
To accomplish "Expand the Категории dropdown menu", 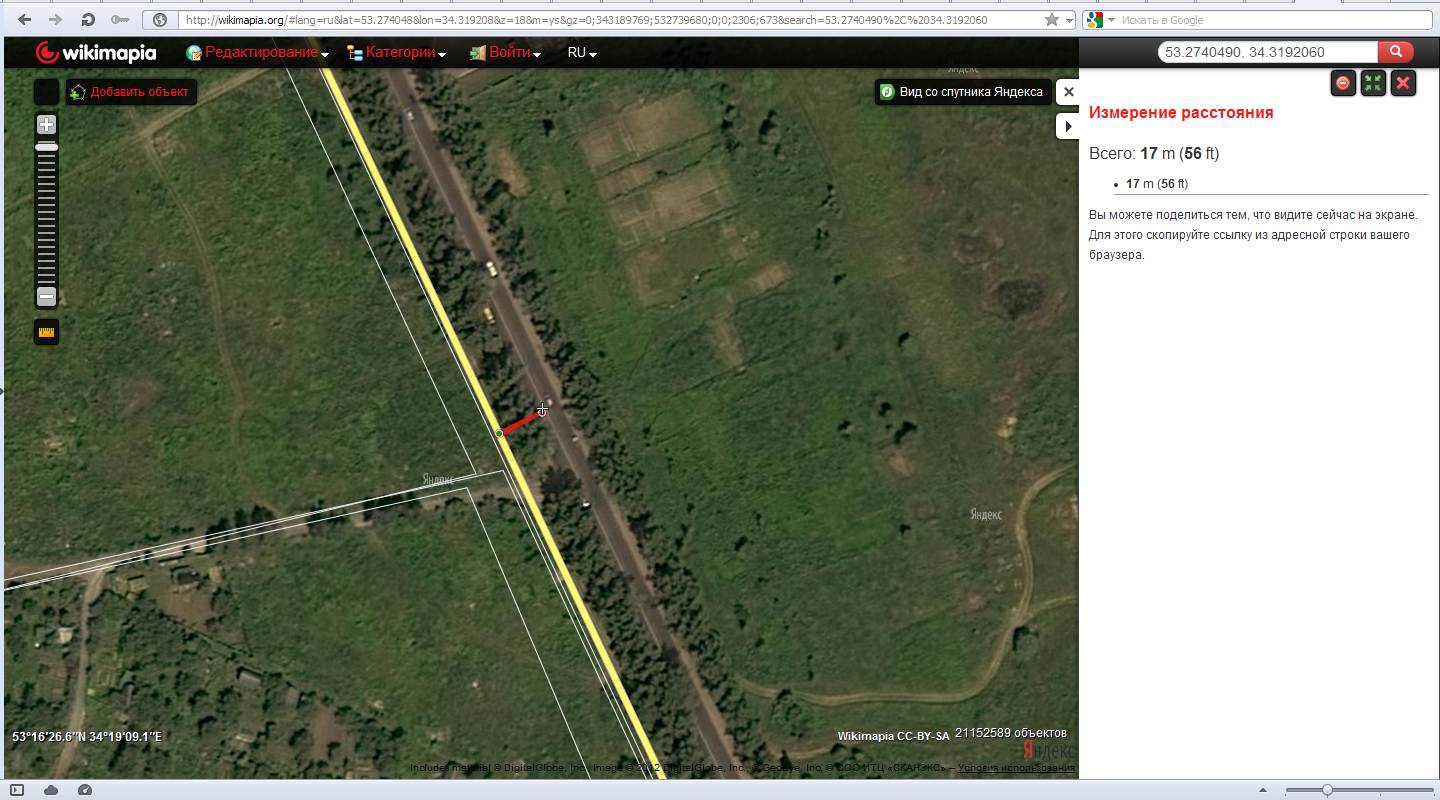I will [397, 53].
